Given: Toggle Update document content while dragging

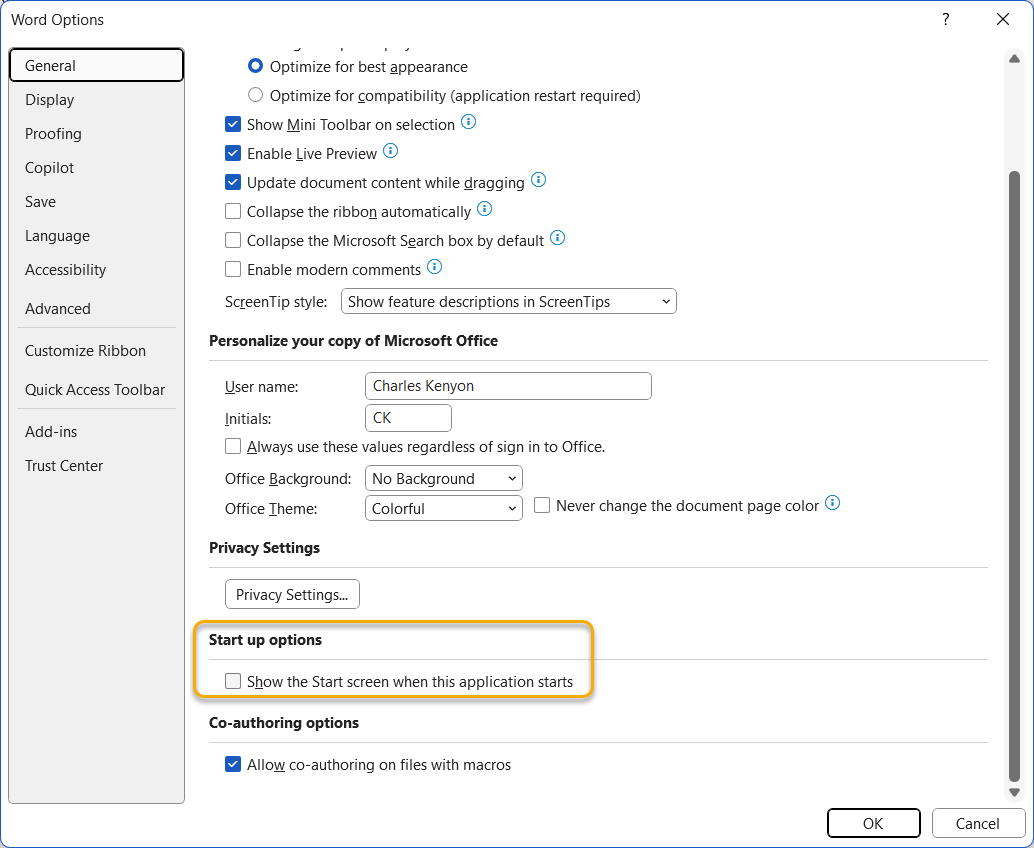Looking at the screenshot, I should coord(233,182).
